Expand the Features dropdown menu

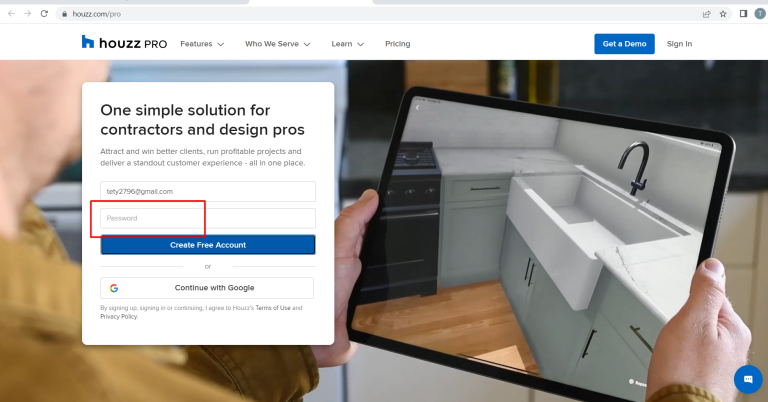pos(202,44)
